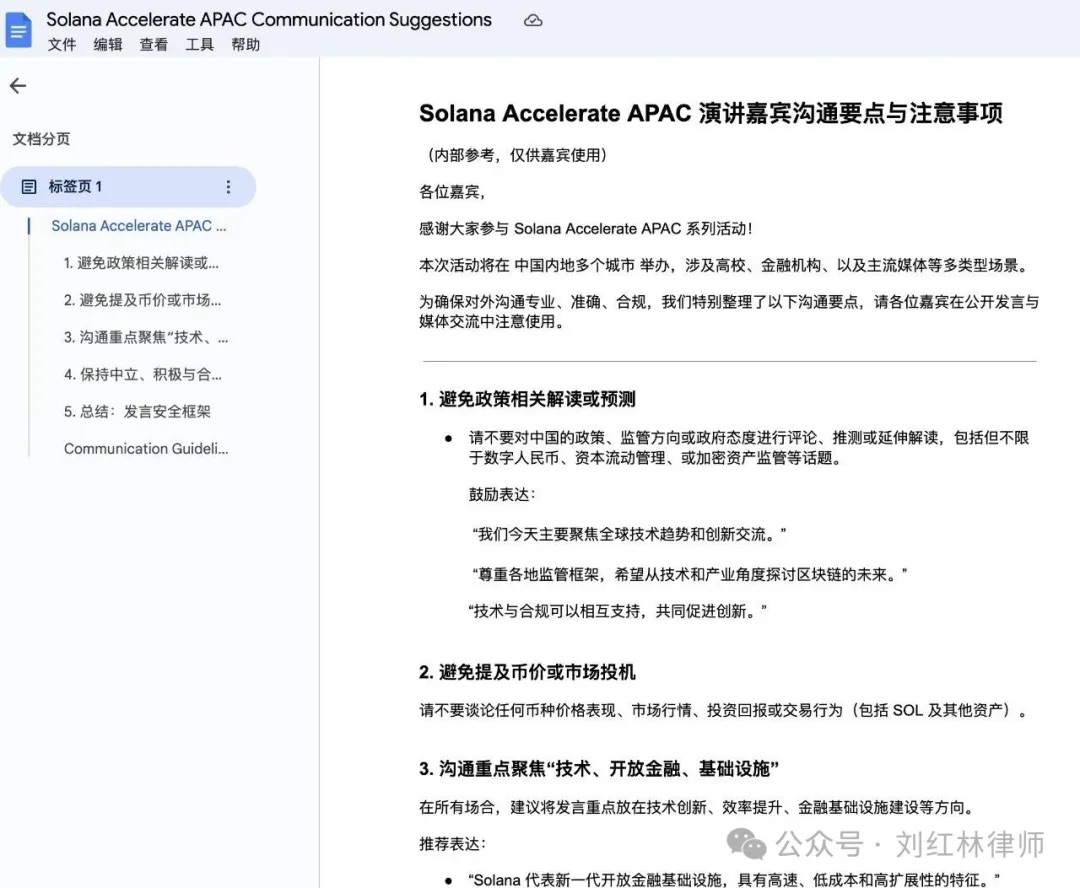Open the 帮助 menu
1080x888 pixels.
coord(245,44)
